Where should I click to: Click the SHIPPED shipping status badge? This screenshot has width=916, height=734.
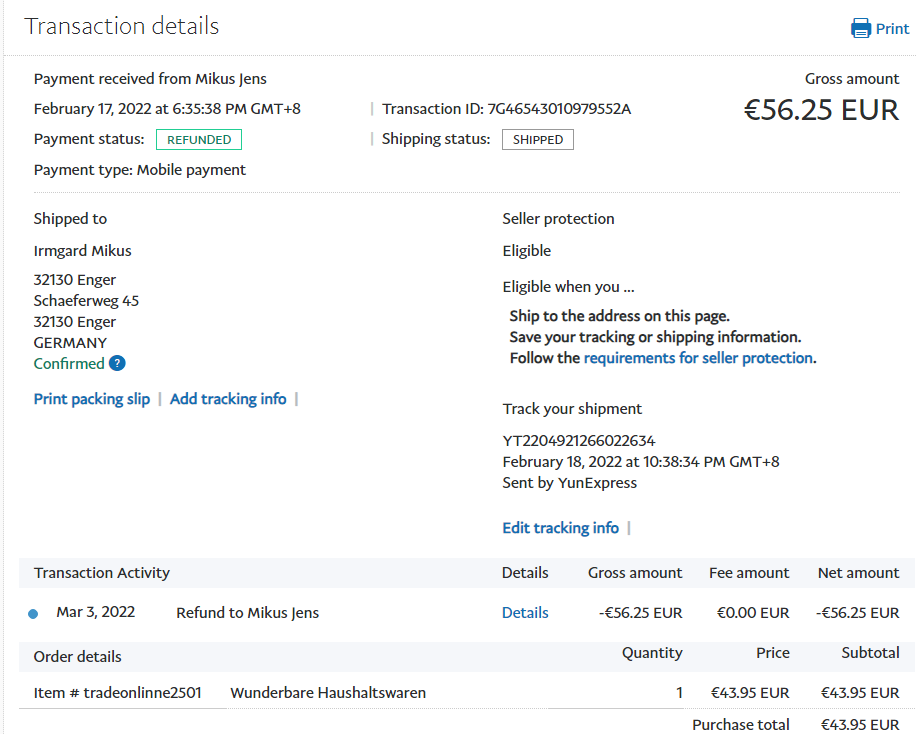(538, 140)
